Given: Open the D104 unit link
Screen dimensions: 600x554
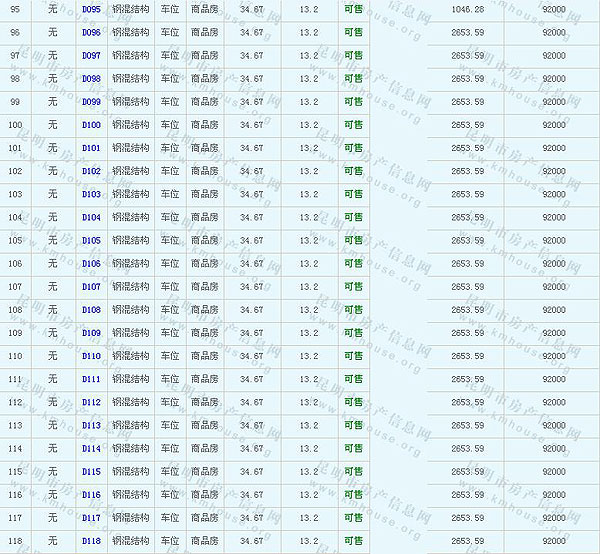Looking at the screenshot, I should pos(91,217).
